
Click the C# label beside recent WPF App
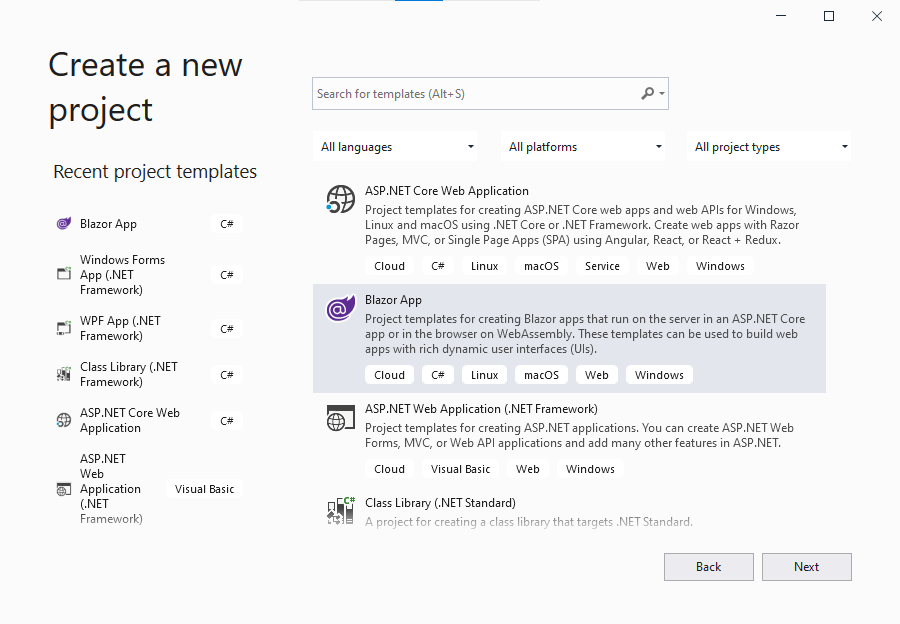pos(227,329)
